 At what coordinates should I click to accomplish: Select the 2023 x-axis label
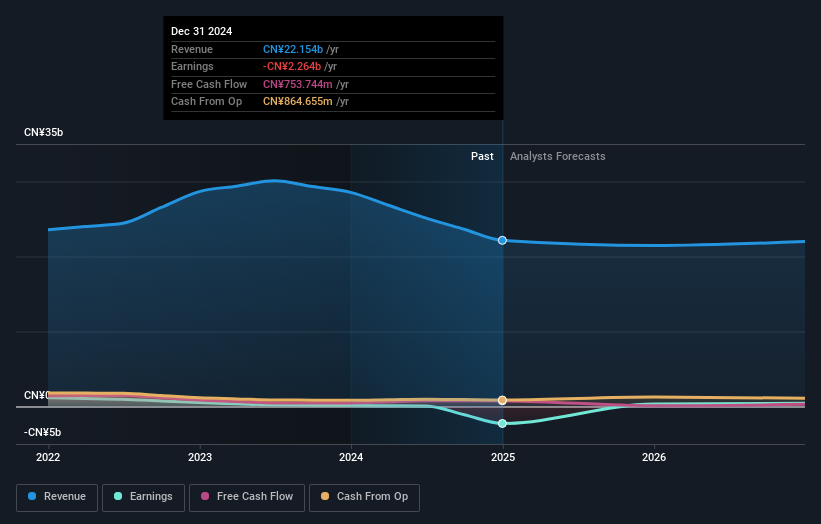pyautogui.click(x=200, y=457)
